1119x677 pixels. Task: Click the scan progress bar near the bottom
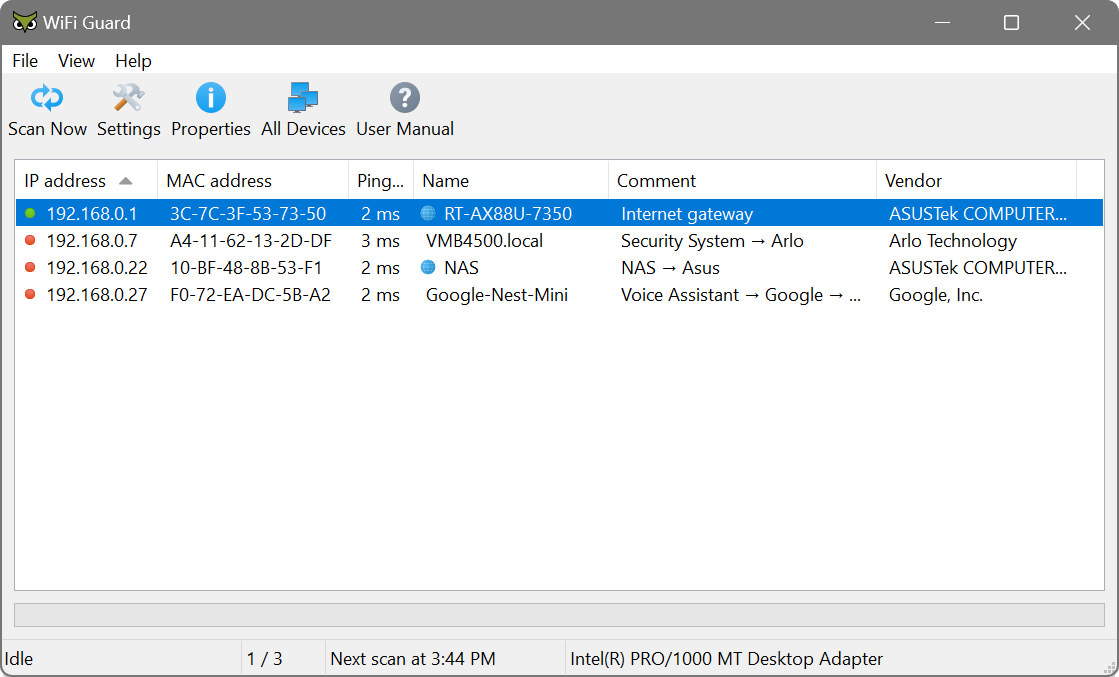(x=559, y=614)
